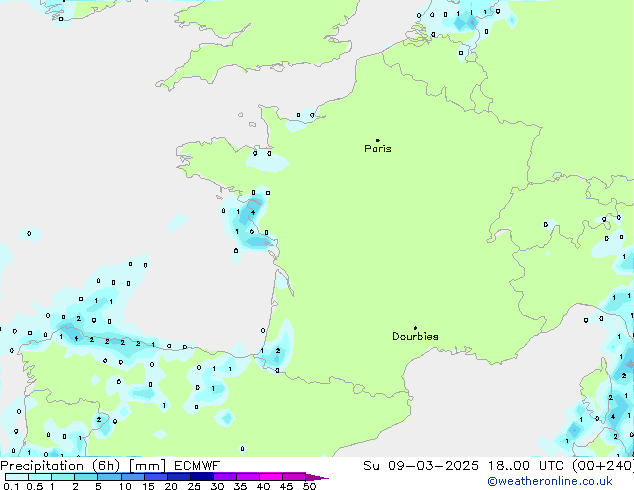The height and width of the screenshot is (490, 634).
Task: Click the over-50 mm arrow tip of legend
Action: pyautogui.click(x=317, y=477)
